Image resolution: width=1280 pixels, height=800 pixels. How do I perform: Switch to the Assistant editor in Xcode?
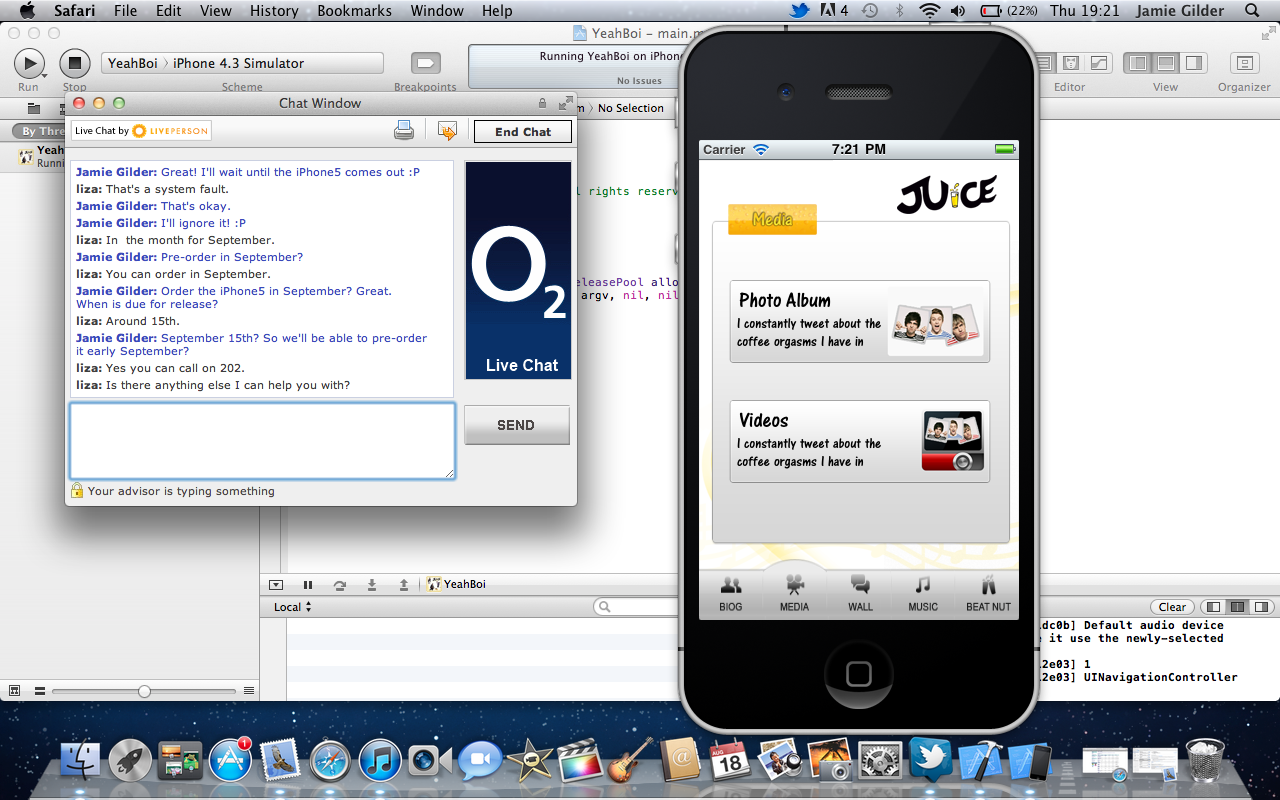point(1070,63)
